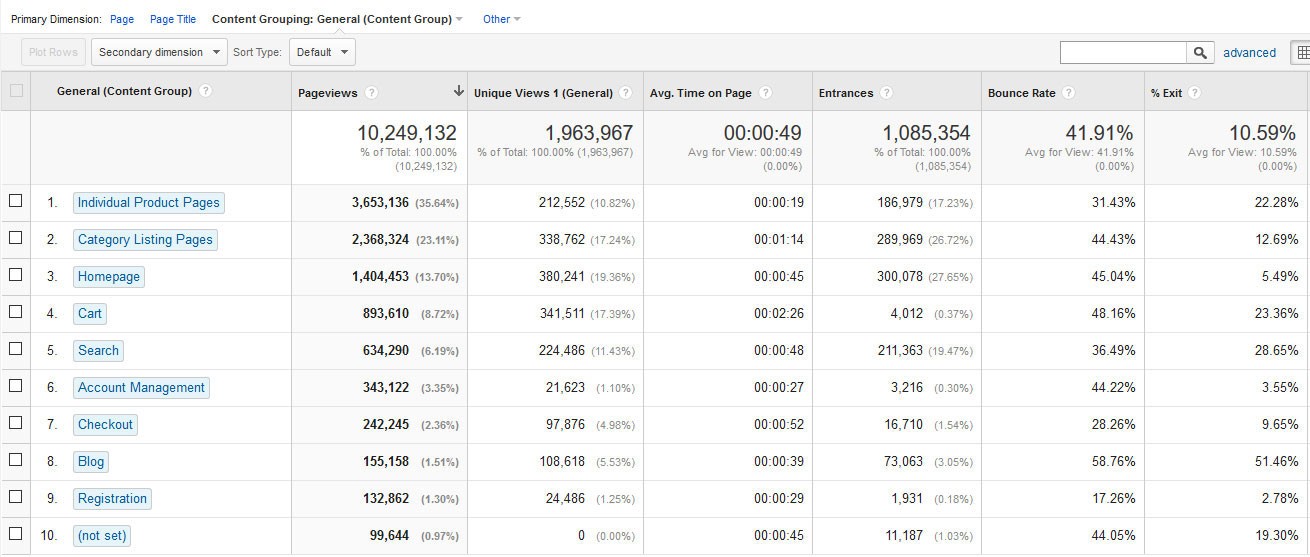
Task: Focus the table search input field
Action: pos(1123,52)
